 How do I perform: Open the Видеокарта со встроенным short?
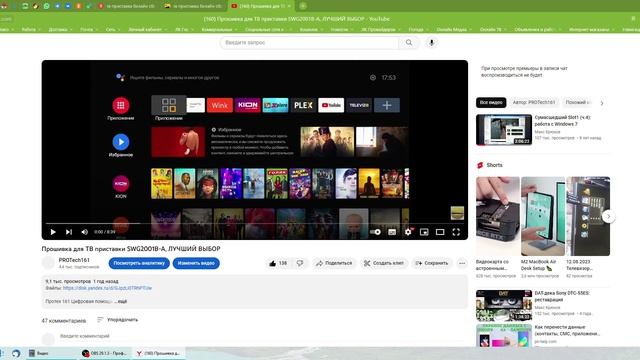pyautogui.click(x=498, y=216)
